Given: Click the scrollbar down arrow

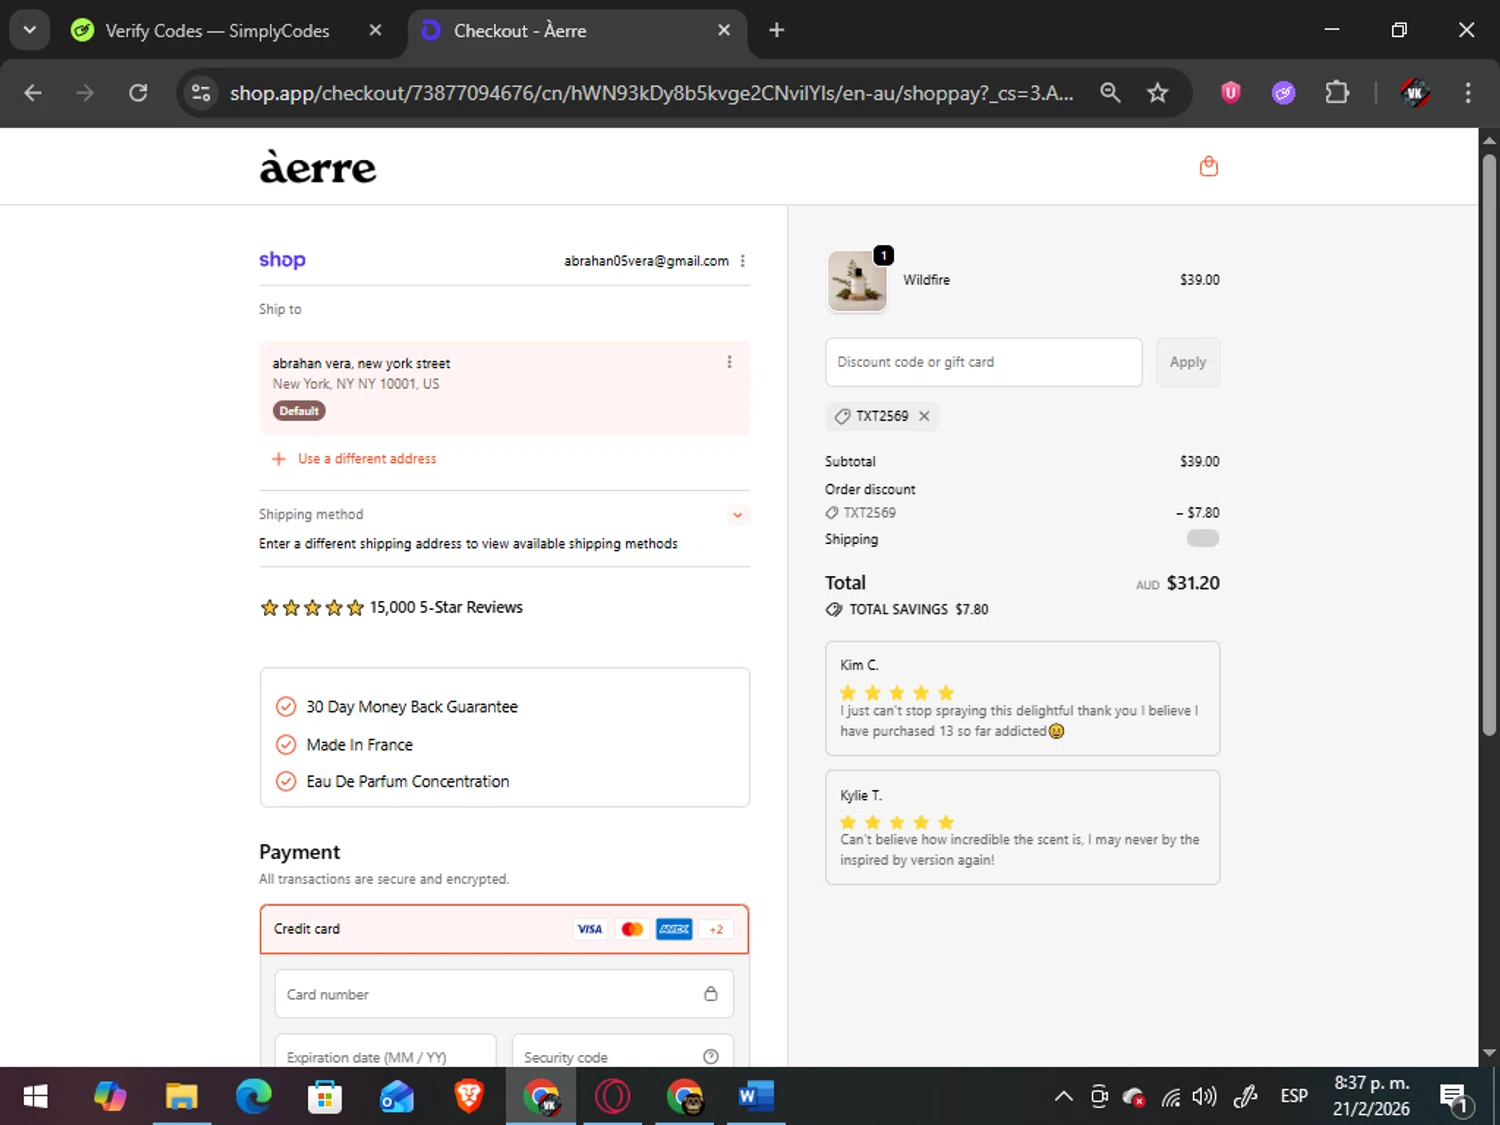Looking at the screenshot, I should point(1489,1053).
